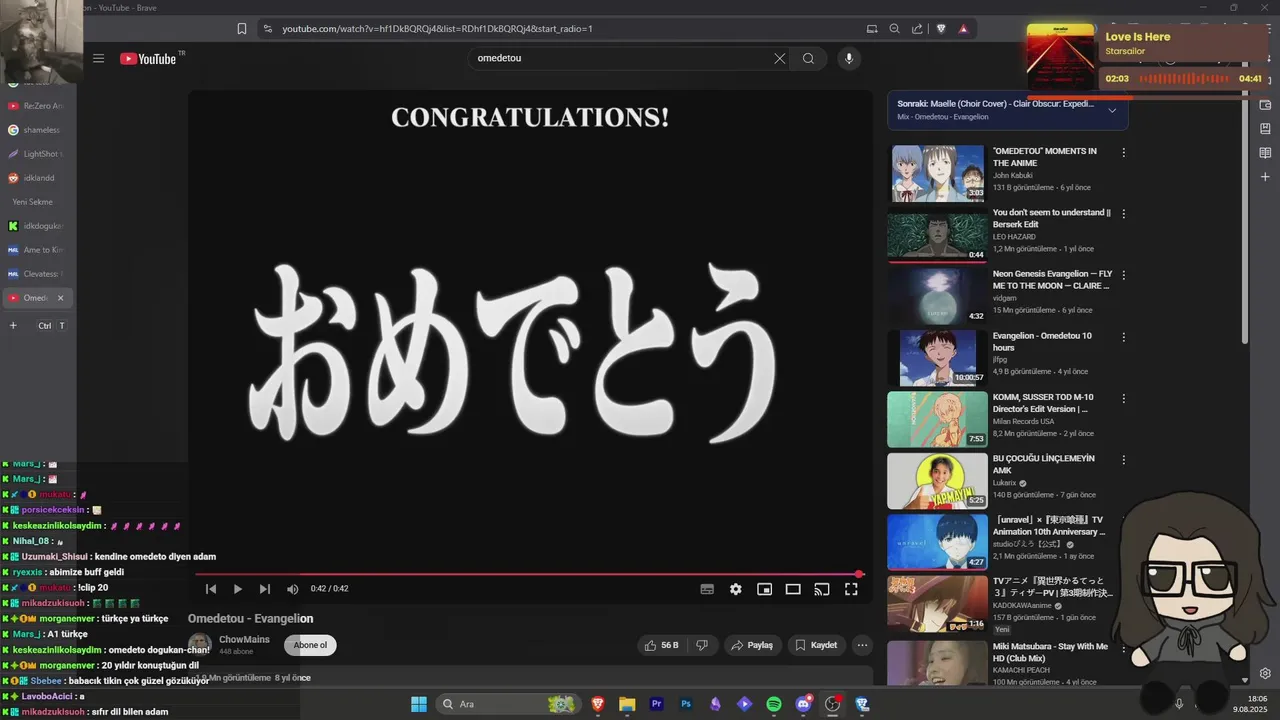
Task: Open bookmarks icon in Brave sidebar
Action: [1265, 129]
